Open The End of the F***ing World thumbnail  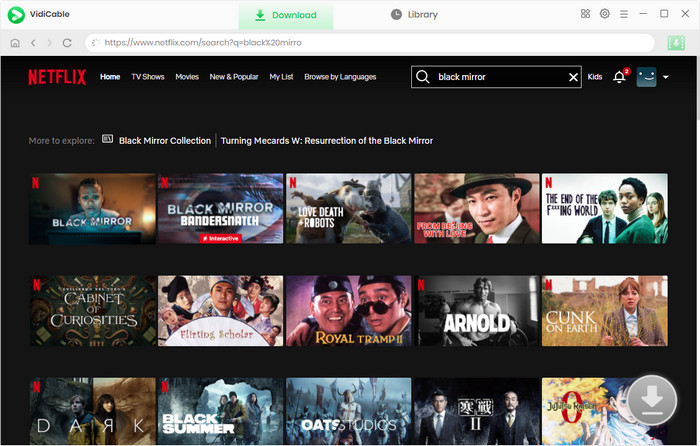click(605, 208)
